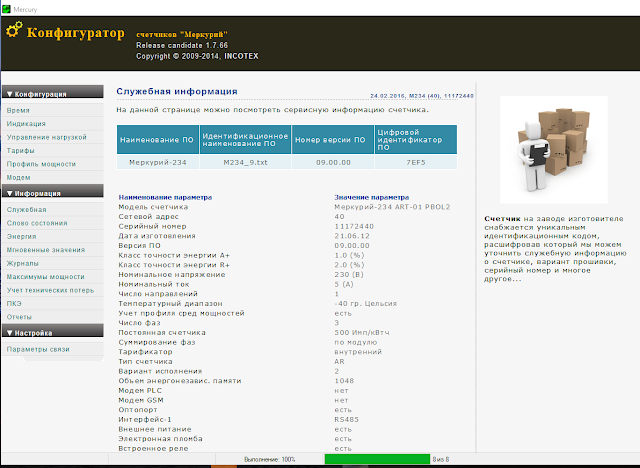Open the Тарифы page
The width and height of the screenshot is (640, 468).
pos(53,151)
